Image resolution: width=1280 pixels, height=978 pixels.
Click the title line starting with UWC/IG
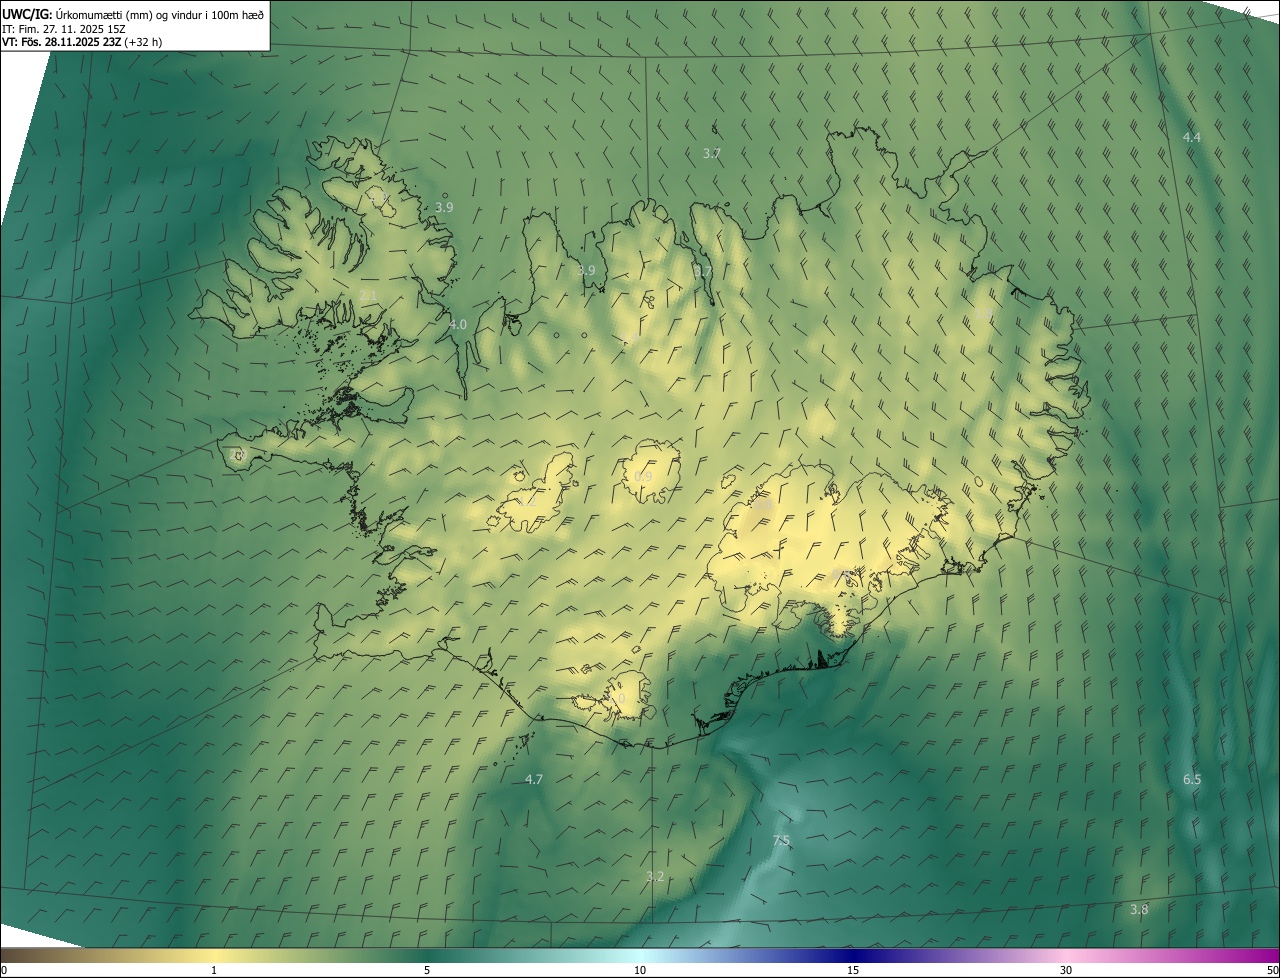133,13
